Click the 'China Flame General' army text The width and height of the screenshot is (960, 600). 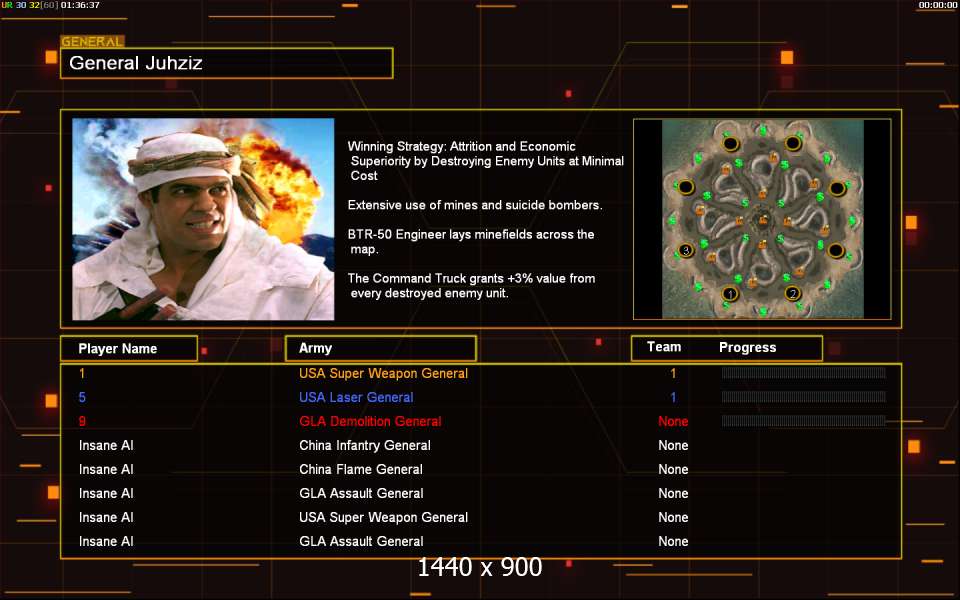click(x=361, y=469)
